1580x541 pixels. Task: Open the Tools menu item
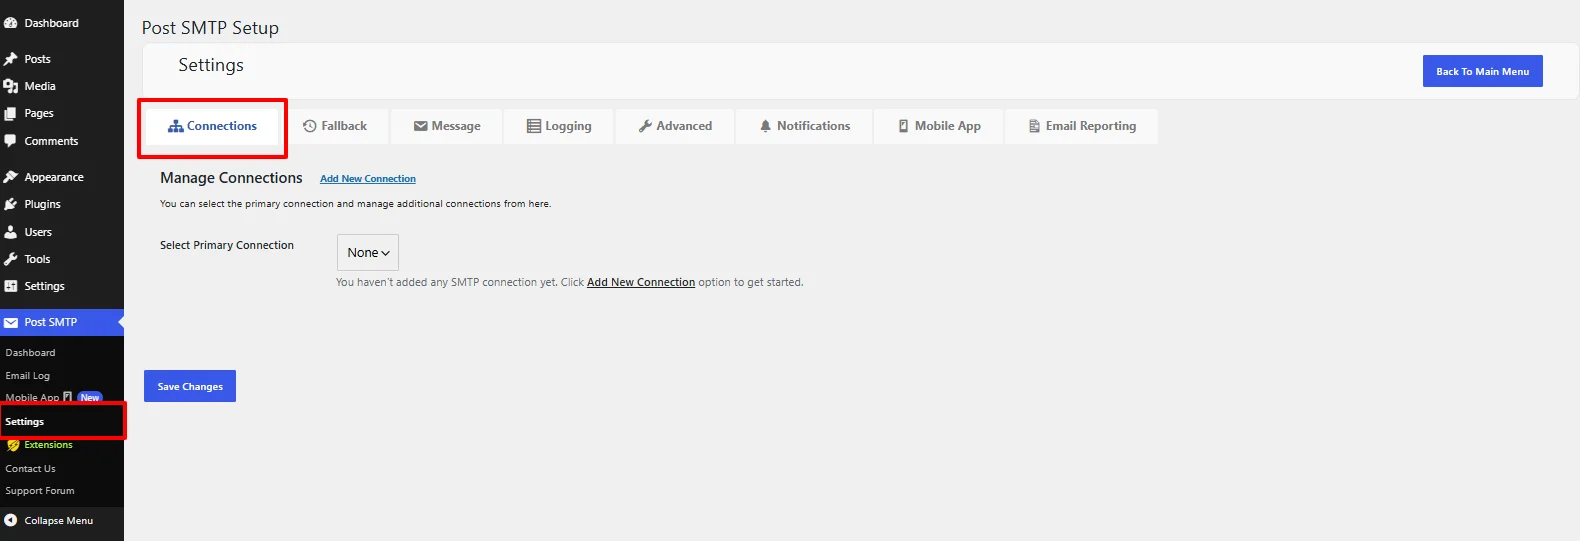pos(62,259)
